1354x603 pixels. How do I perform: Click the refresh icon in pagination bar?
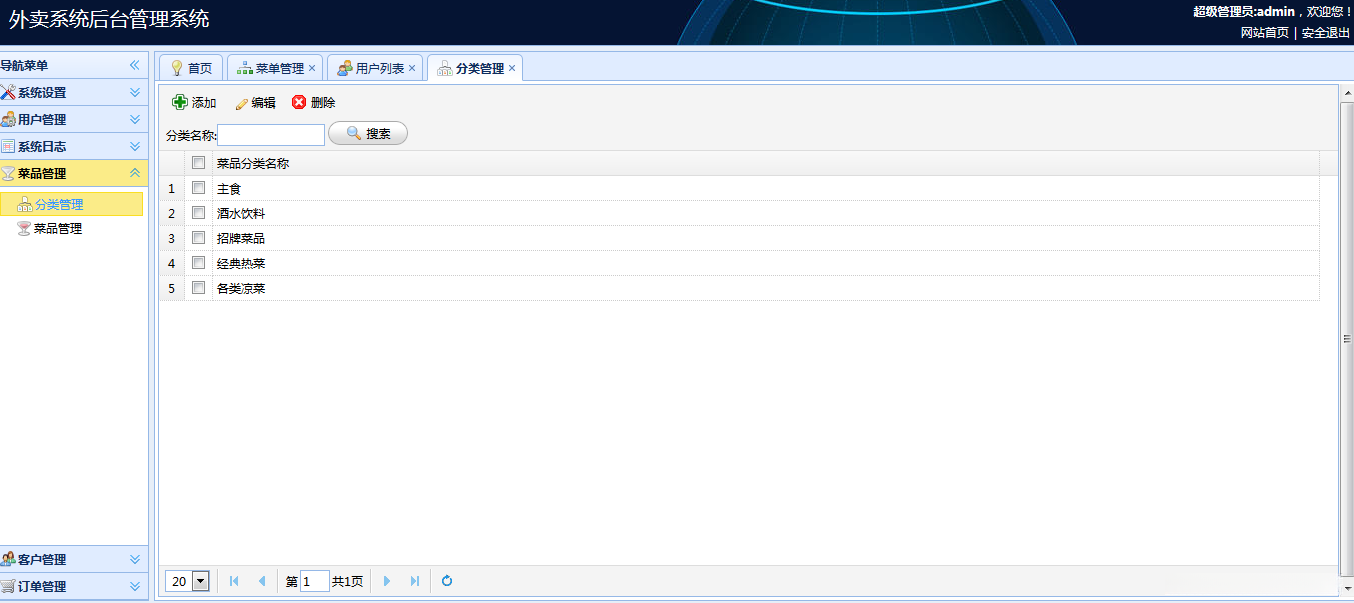coord(447,581)
